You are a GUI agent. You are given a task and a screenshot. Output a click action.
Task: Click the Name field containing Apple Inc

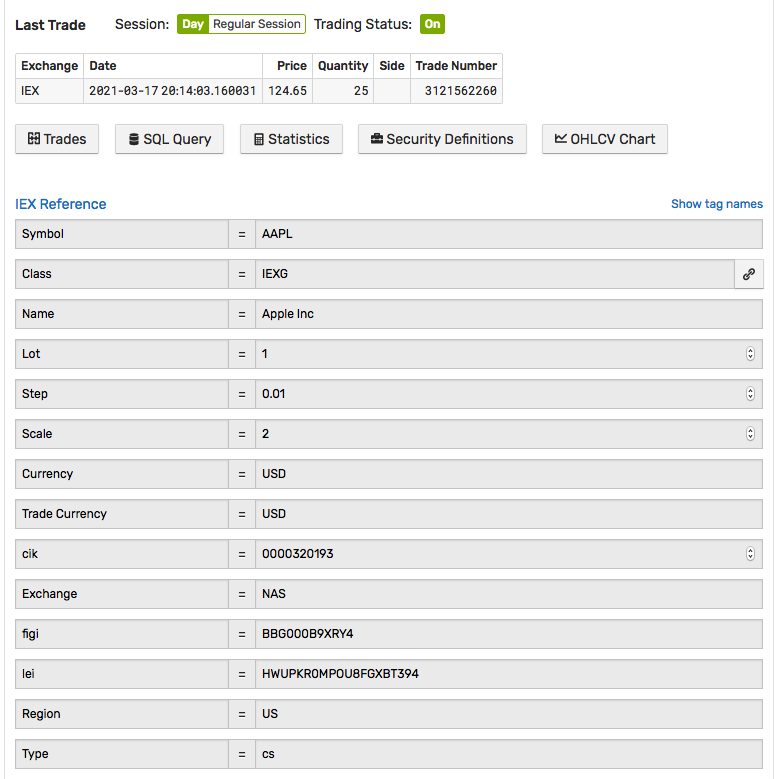(509, 314)
